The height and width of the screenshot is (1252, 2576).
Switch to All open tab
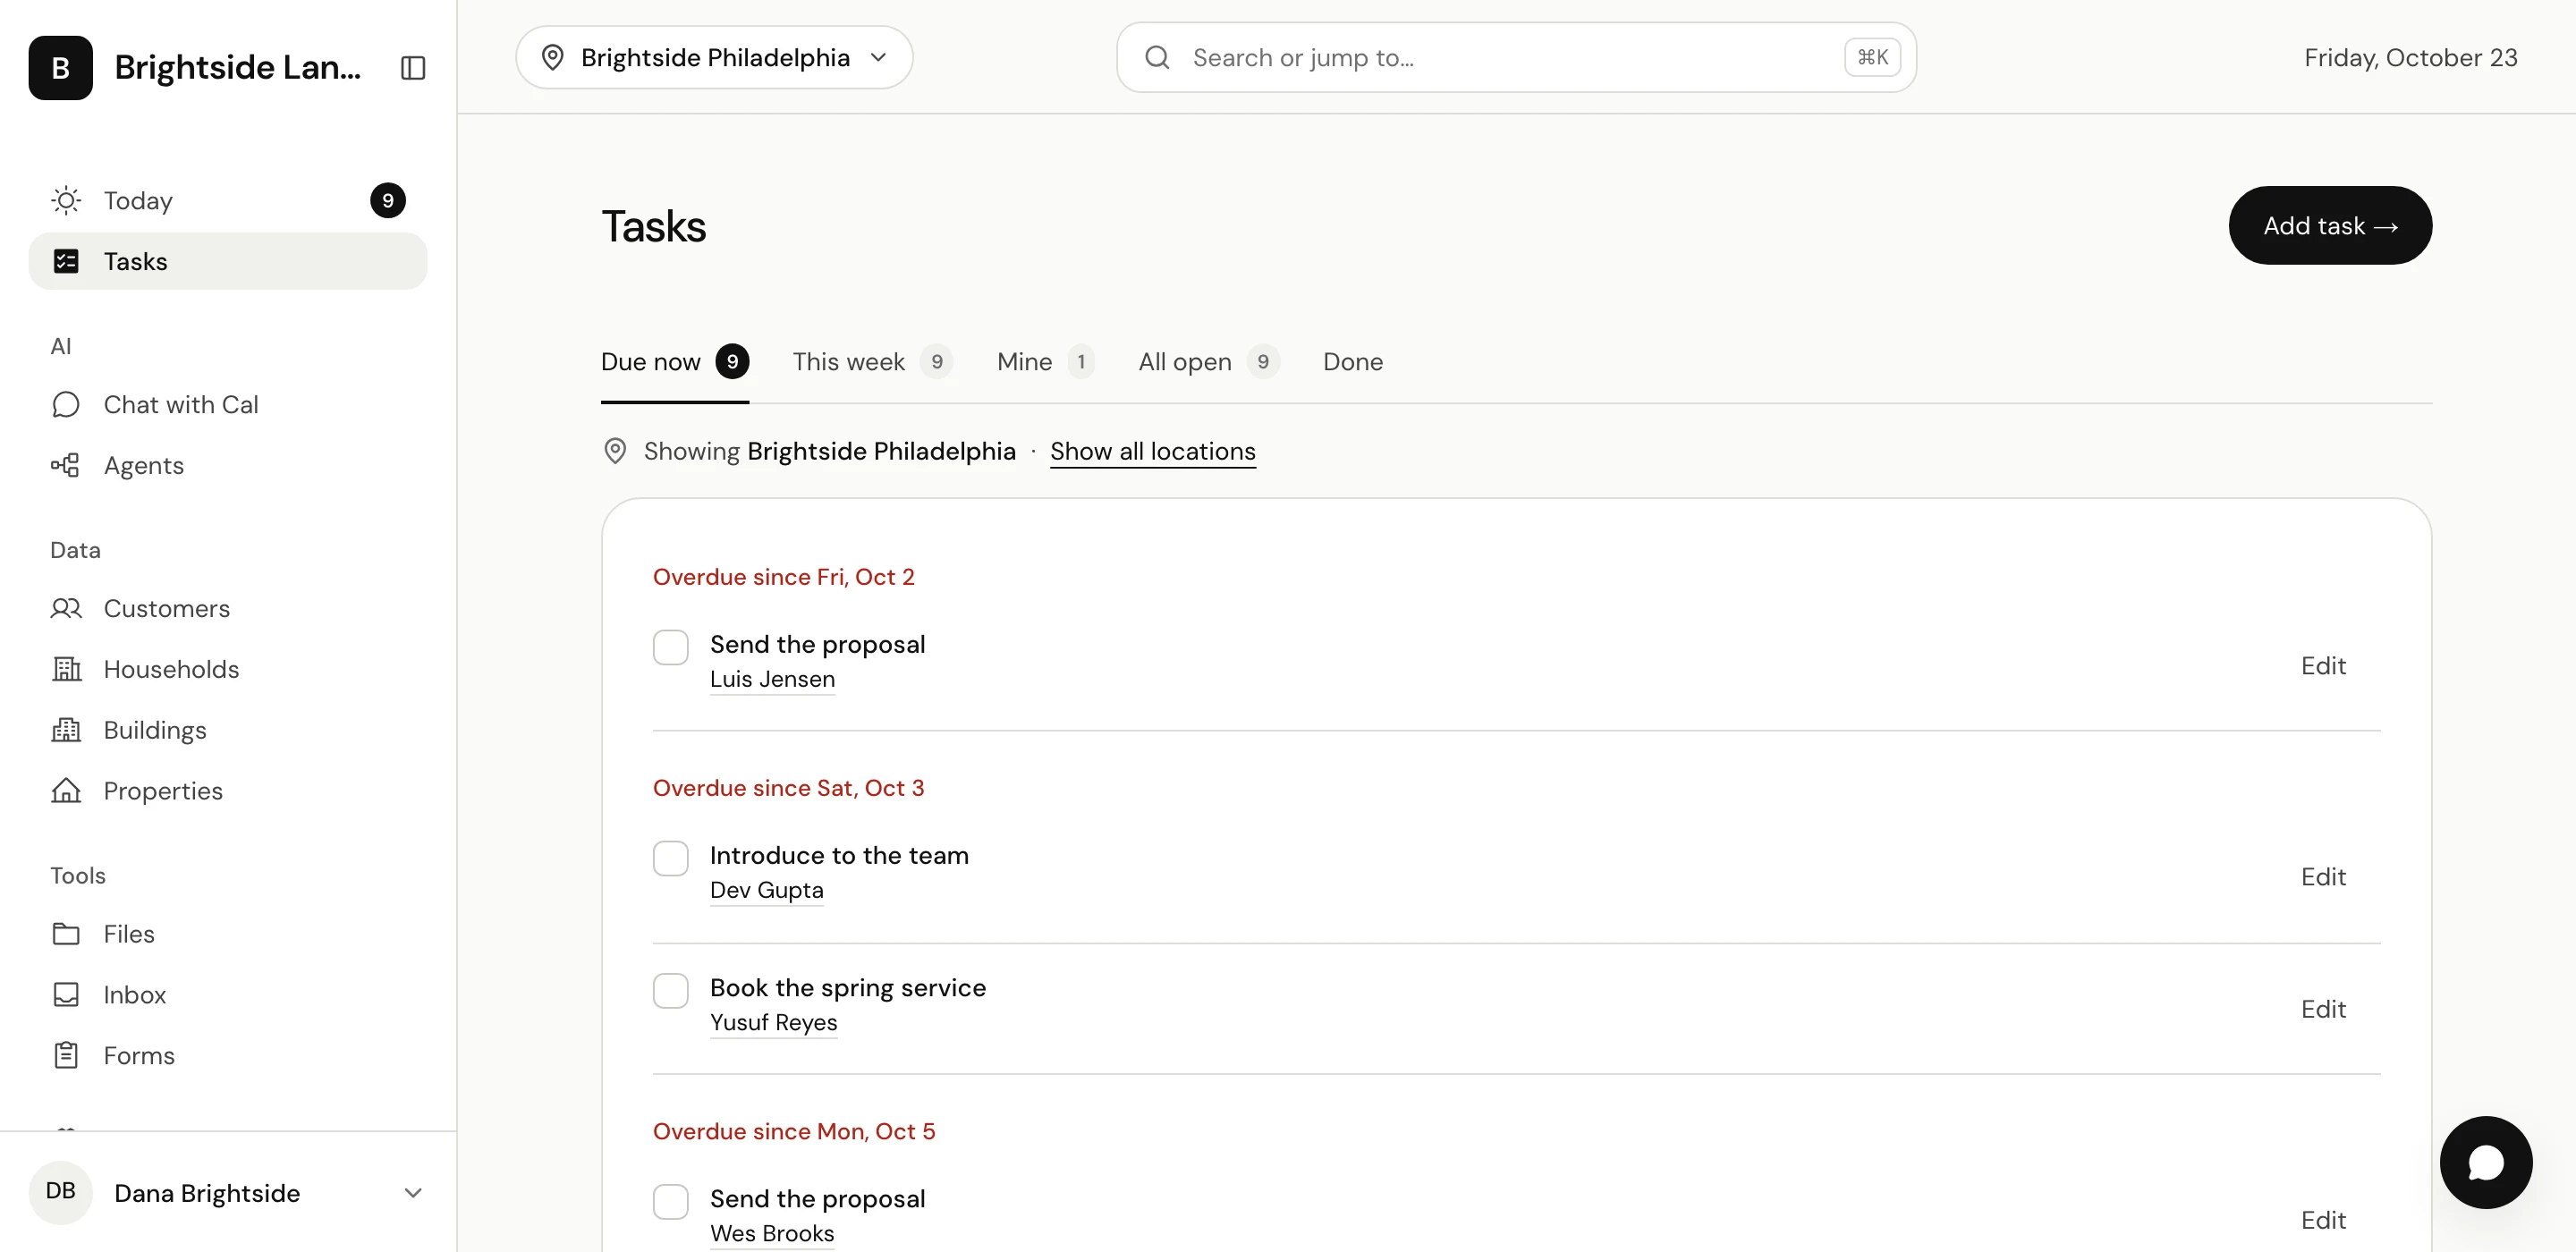1208,362
